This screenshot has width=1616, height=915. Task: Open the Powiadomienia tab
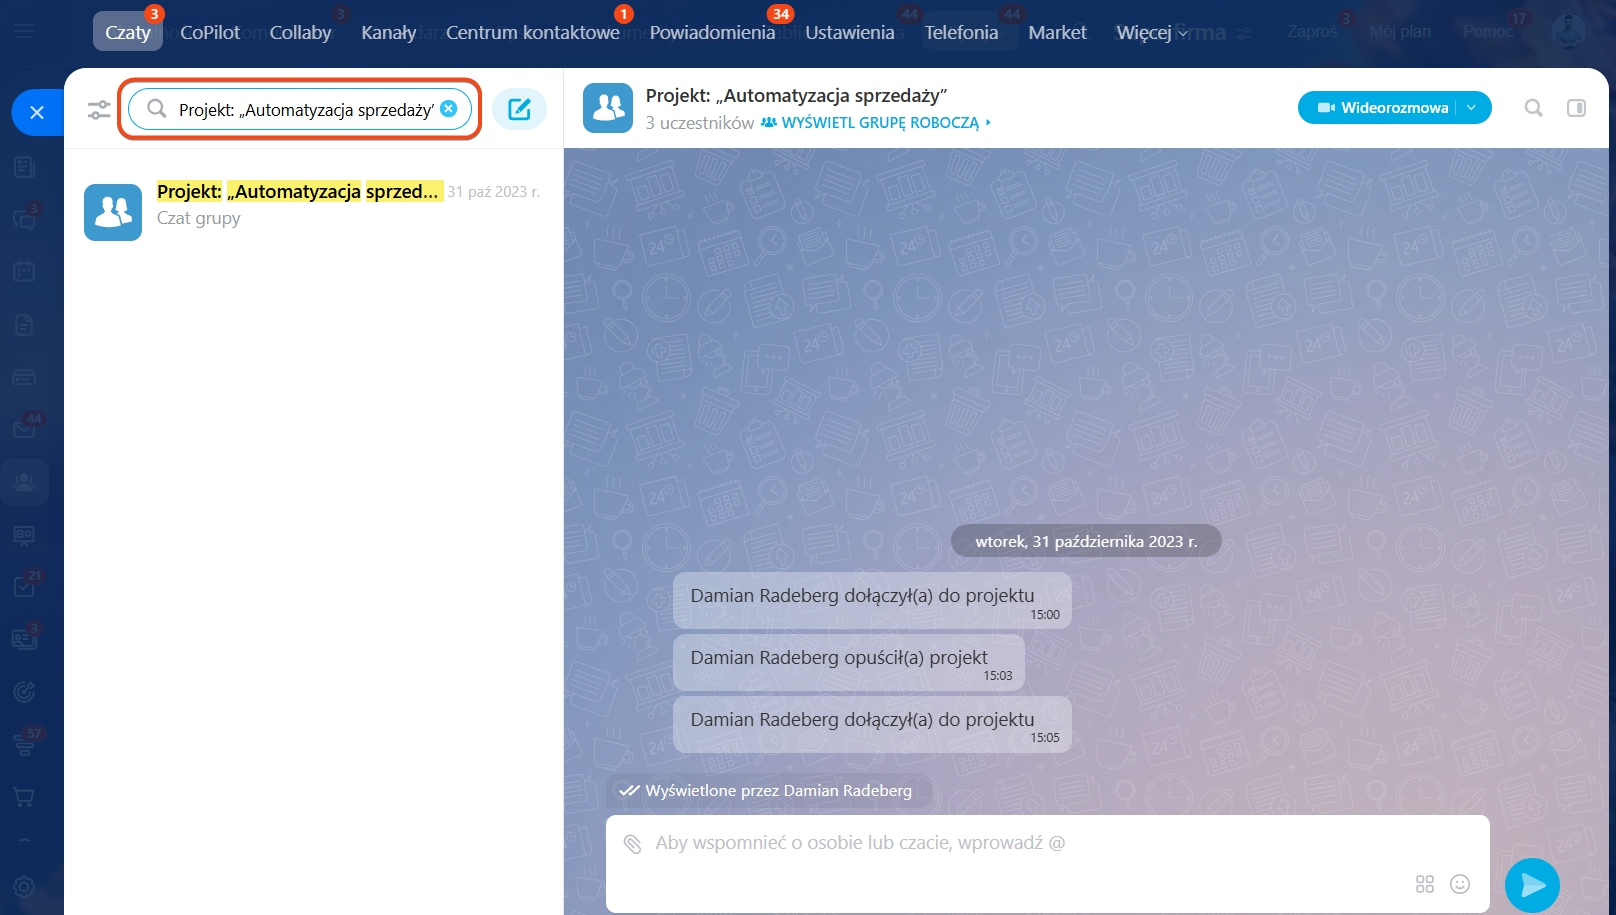712,32
